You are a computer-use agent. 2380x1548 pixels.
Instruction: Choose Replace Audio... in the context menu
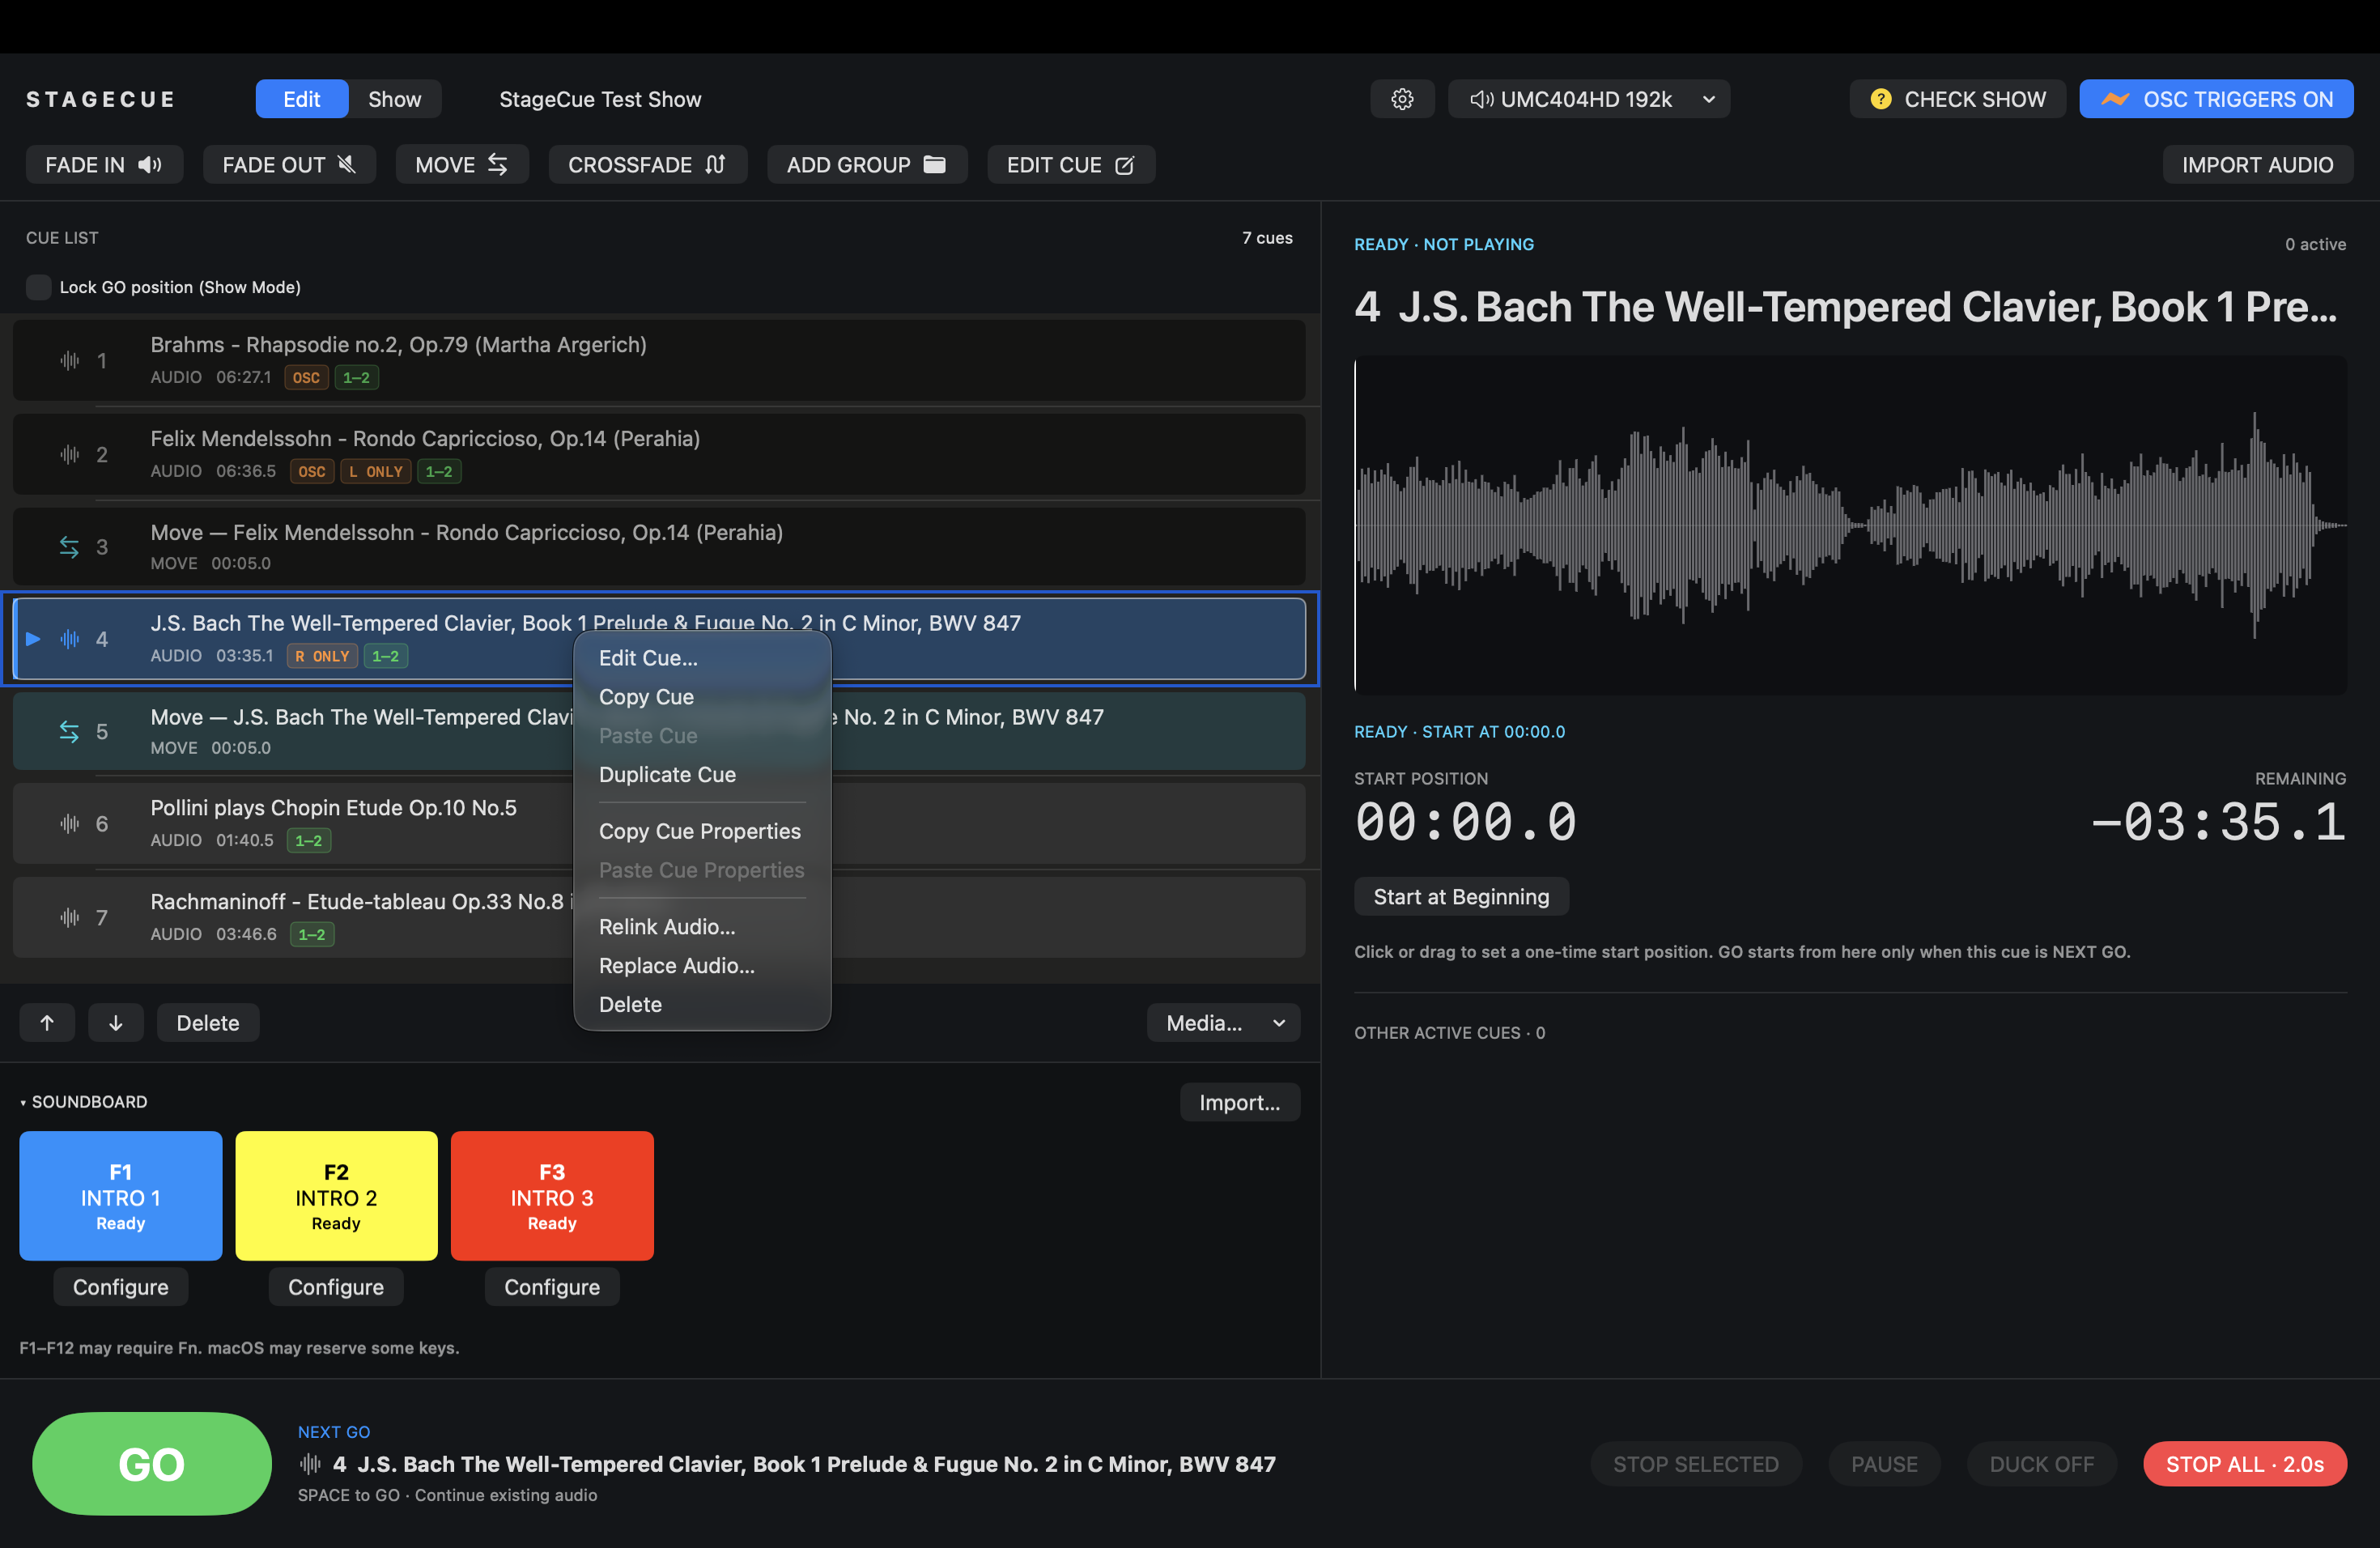(x=702, y=966)
